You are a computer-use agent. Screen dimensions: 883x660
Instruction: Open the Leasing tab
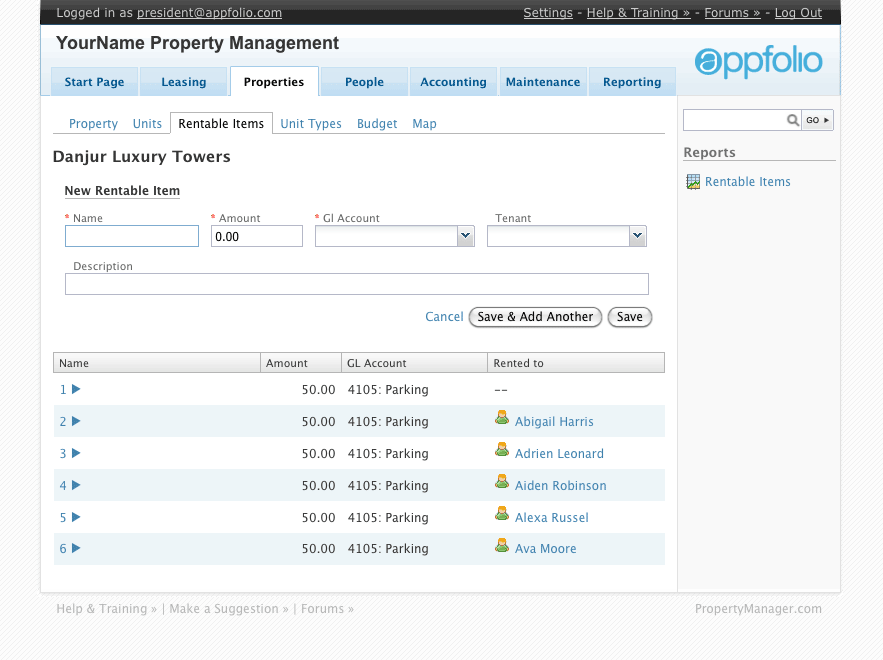pyautogui.click(x=184, y=82)
